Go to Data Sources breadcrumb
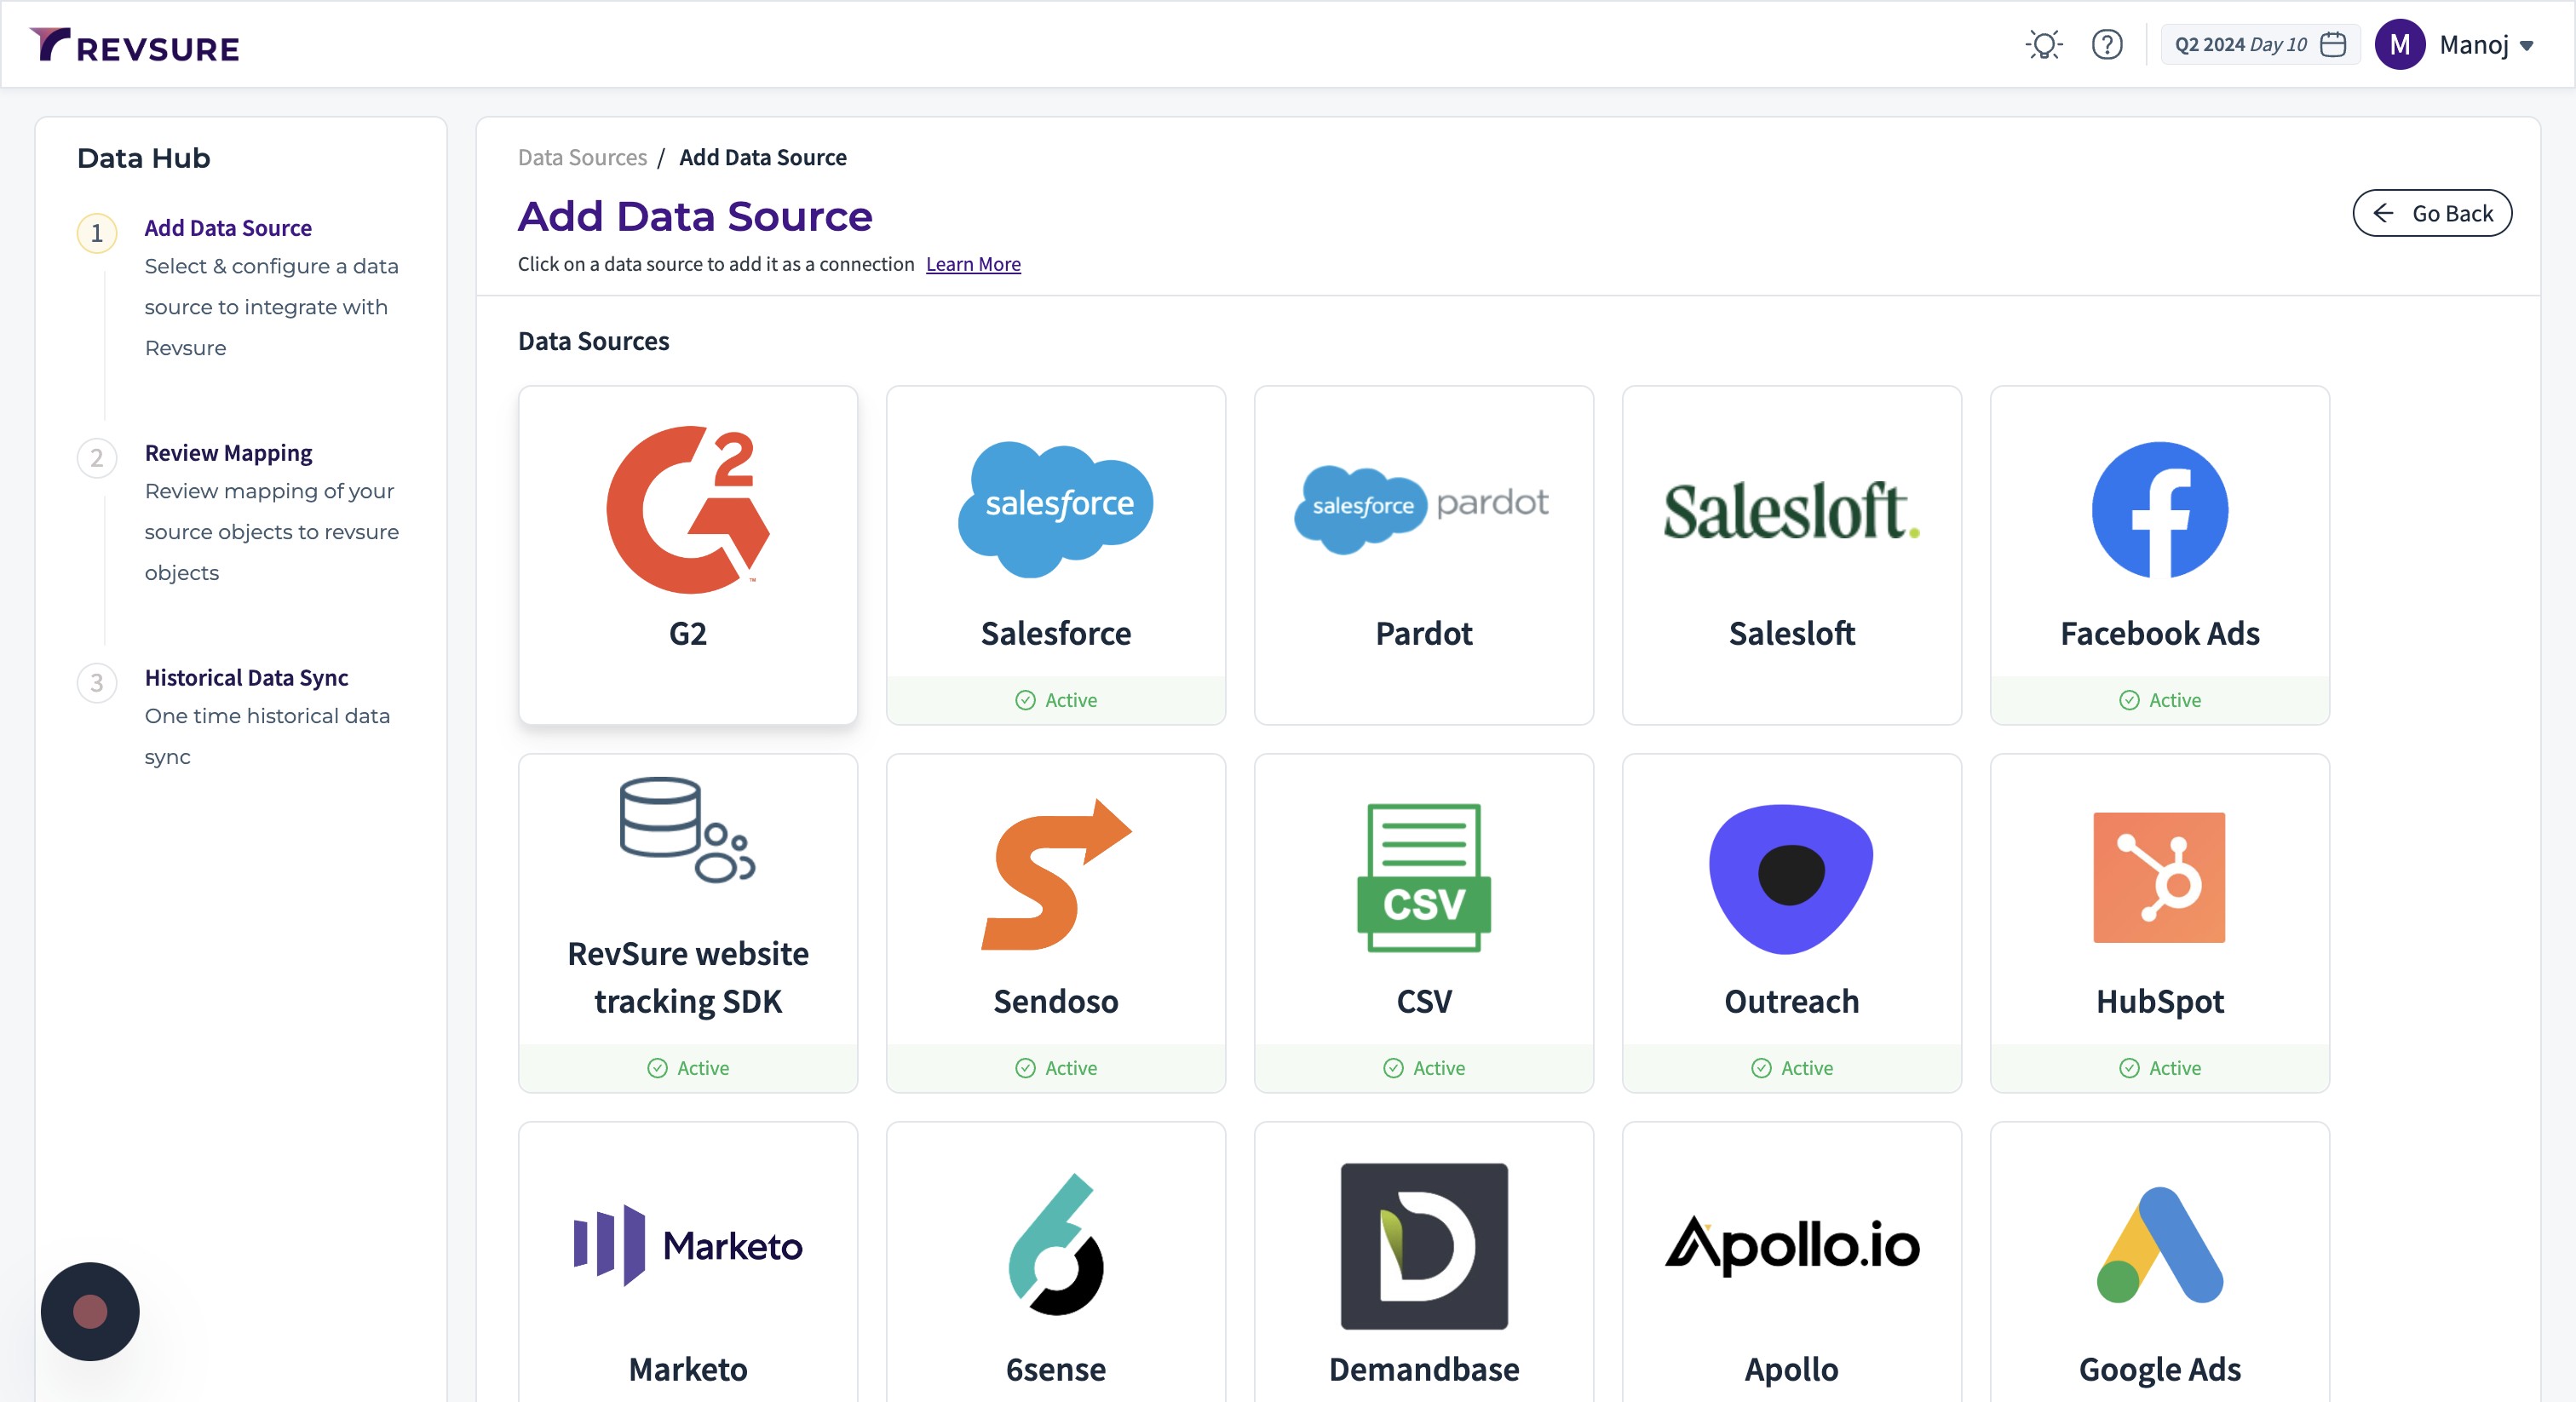Screen dimensions: 2576x1402 (582, 157)
